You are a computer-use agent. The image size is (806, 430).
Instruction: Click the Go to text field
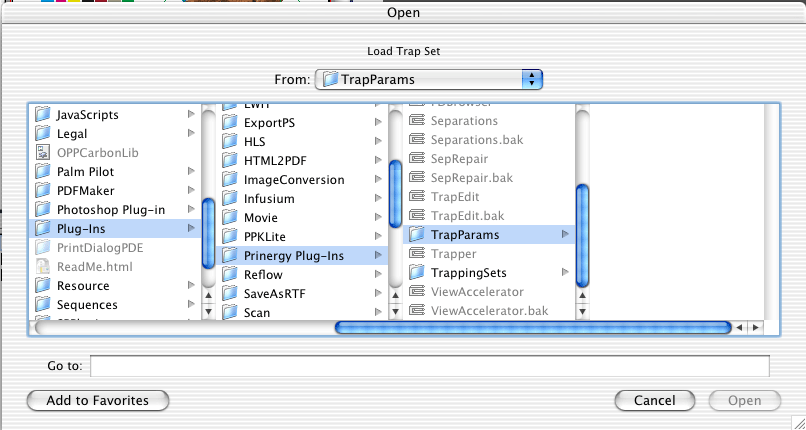point(430,366)
